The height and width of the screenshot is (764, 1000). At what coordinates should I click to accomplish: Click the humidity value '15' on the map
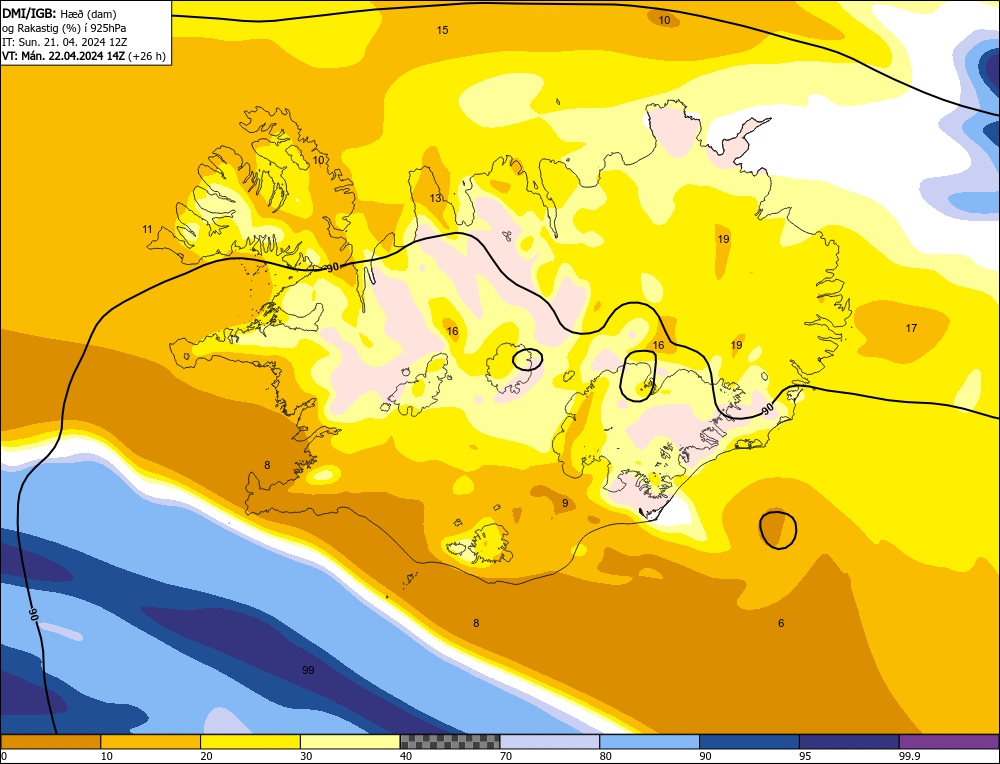coord(442,30)
